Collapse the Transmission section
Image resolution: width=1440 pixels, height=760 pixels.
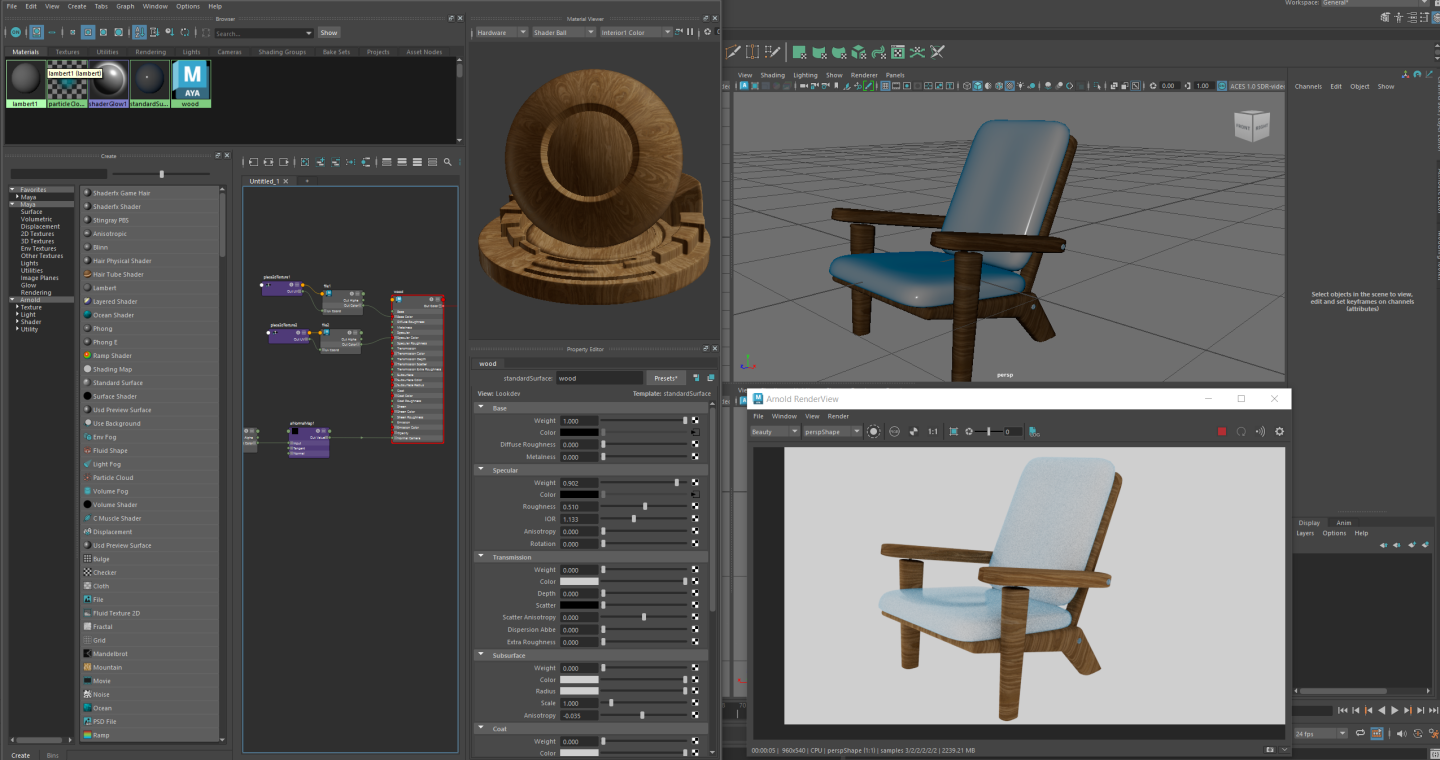[480, 557]
